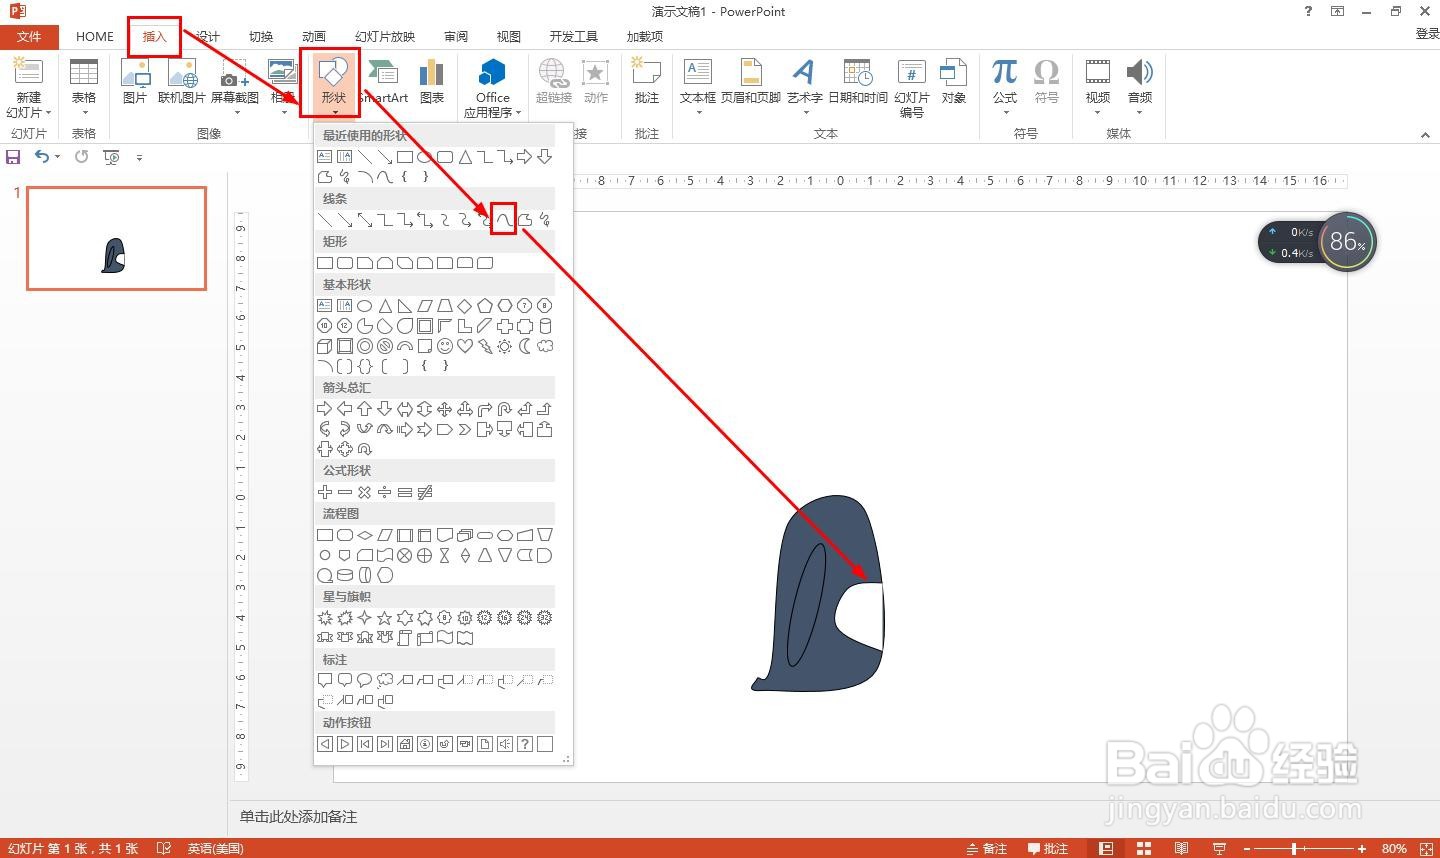This screenshot has height=858, width=1440.
Task: Click notes area 单击此处添加备注
Action: 298,817
